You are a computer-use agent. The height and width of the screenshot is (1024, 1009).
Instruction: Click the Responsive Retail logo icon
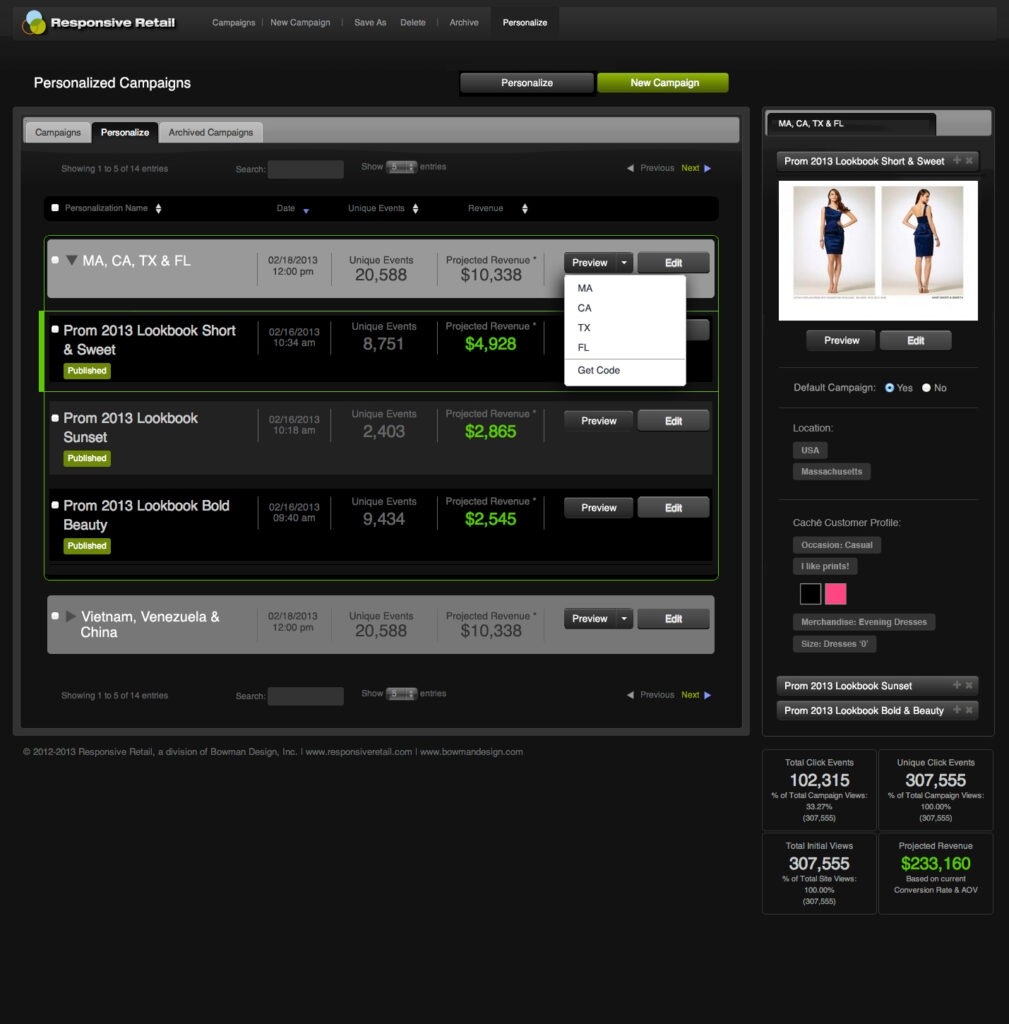34,22
